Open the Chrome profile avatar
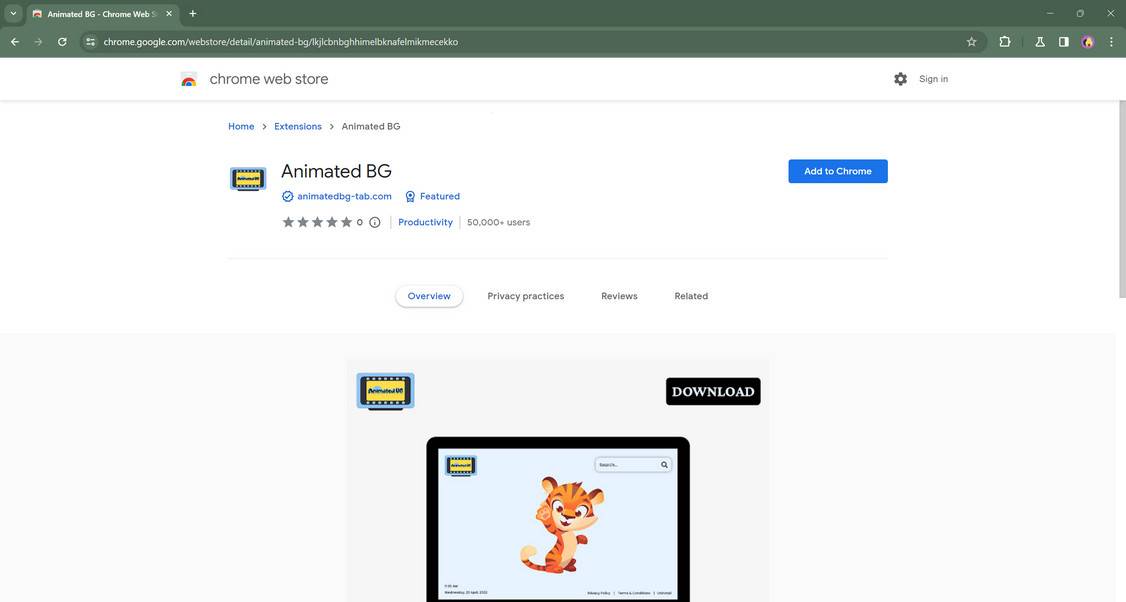 [x=1087, y=42]
